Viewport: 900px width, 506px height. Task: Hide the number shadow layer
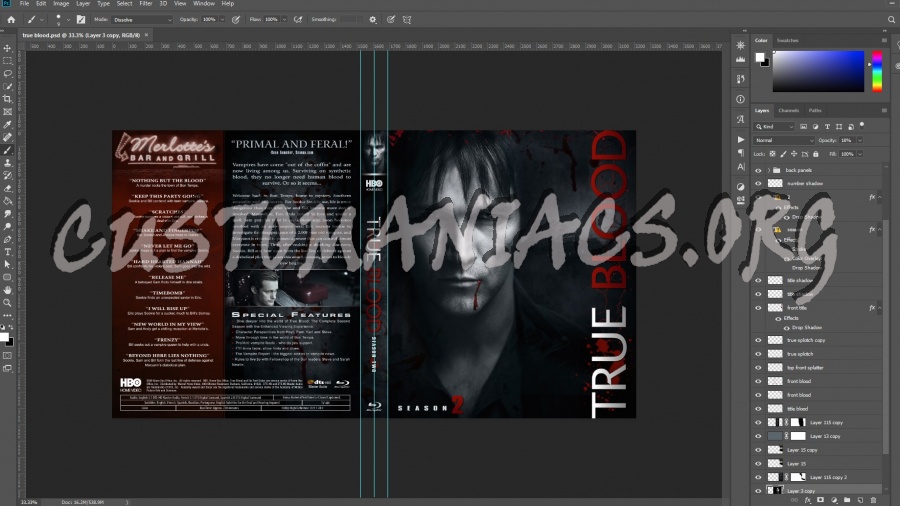(758, 184)
